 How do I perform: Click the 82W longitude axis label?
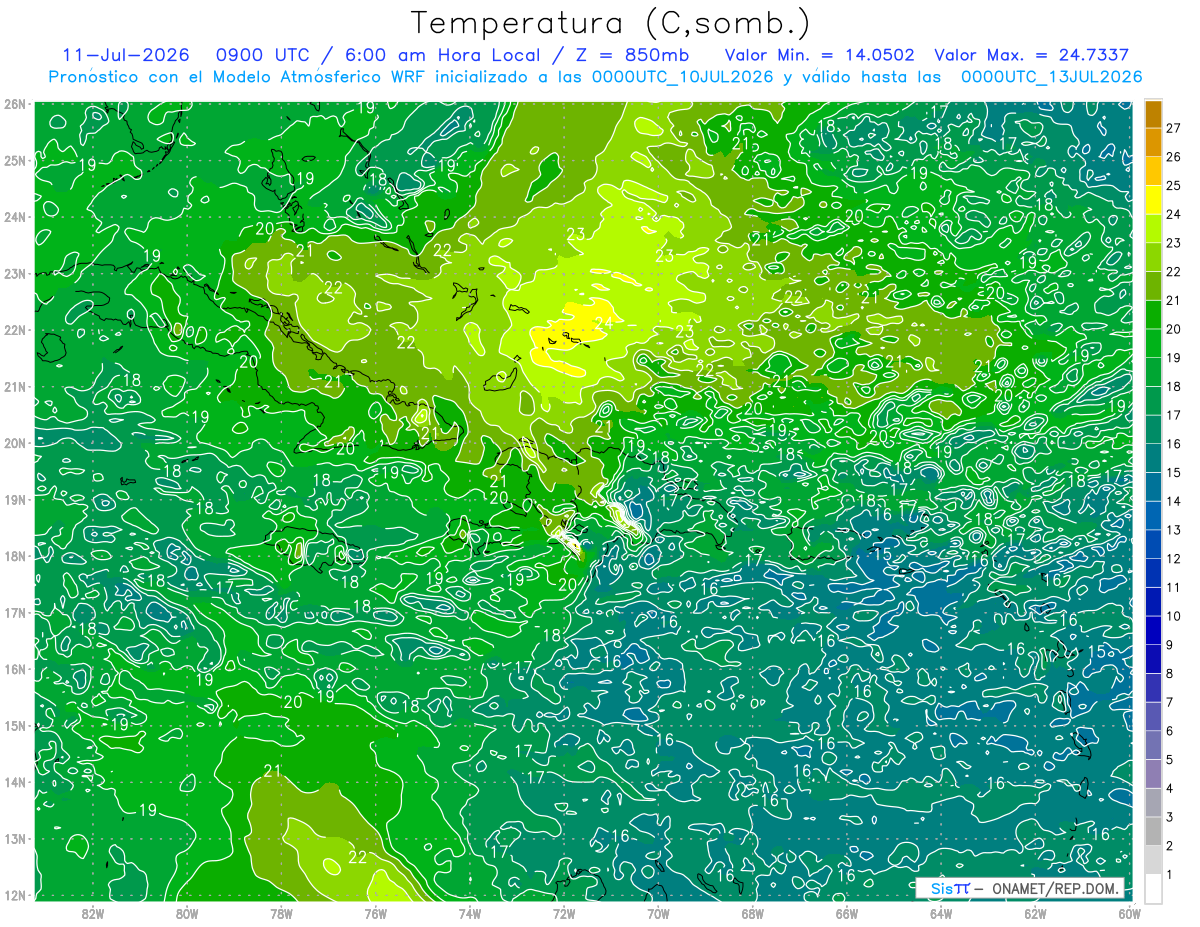pyautogui.click(x=93, y=913)
